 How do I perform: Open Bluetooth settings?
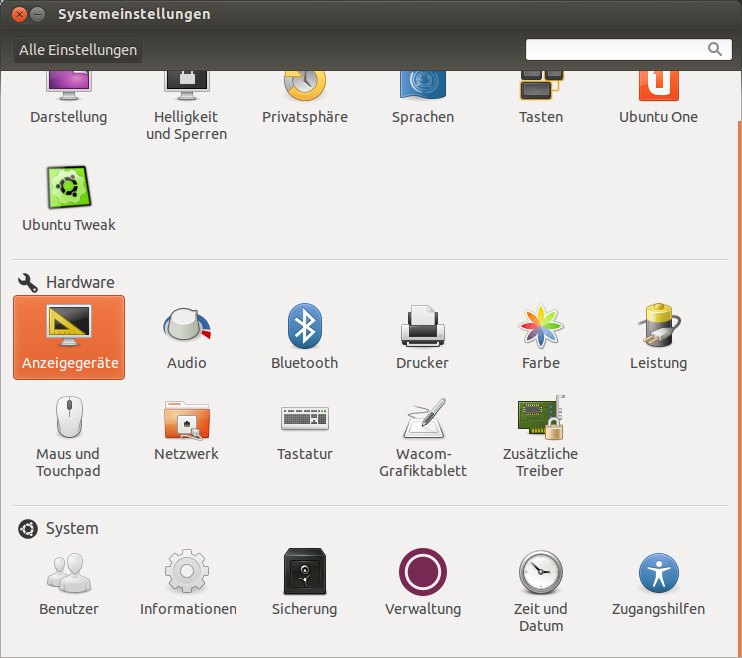point(305,337)
